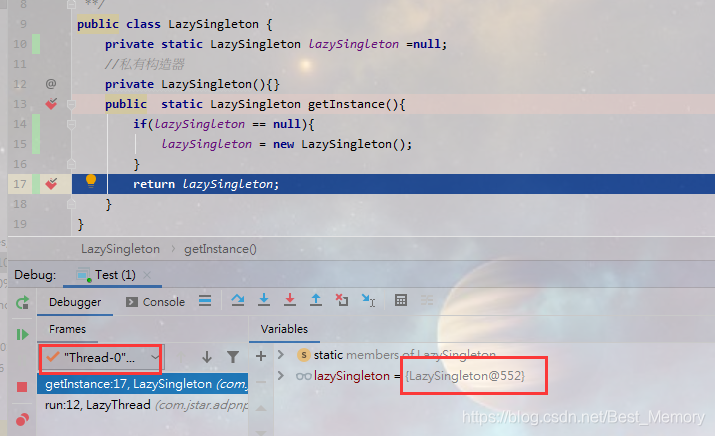715x436 pixels.
Task: Click the minus remove watch icon
Action: (261, 382)
